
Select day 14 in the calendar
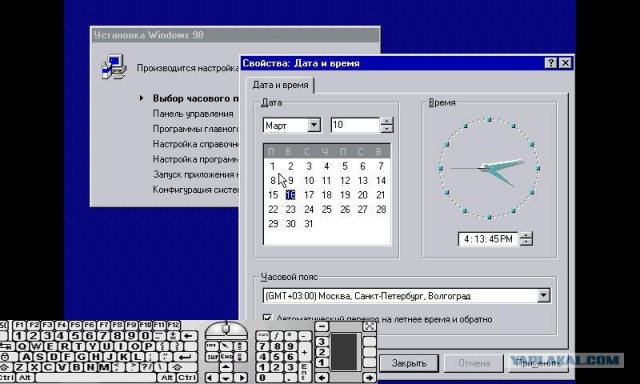click(x=380, y=180)
